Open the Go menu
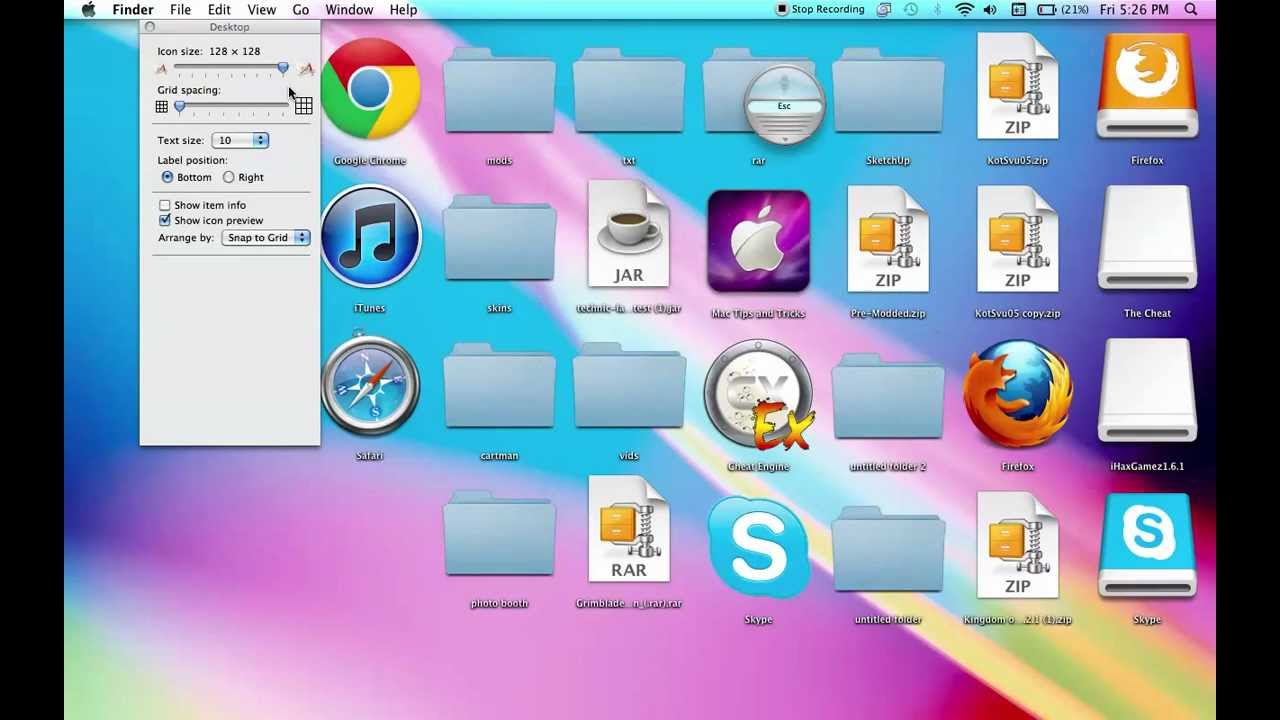 (301, 10)
